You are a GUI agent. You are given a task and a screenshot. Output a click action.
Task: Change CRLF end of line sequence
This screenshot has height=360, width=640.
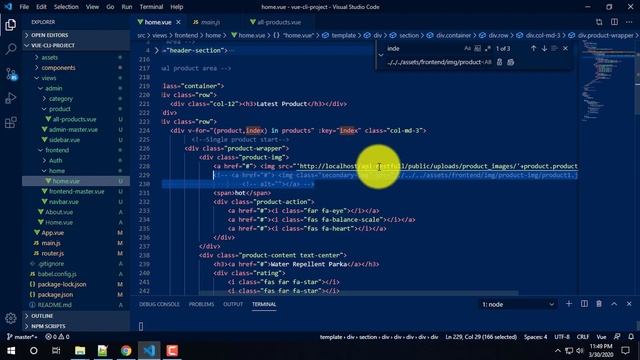coord(582,337)
